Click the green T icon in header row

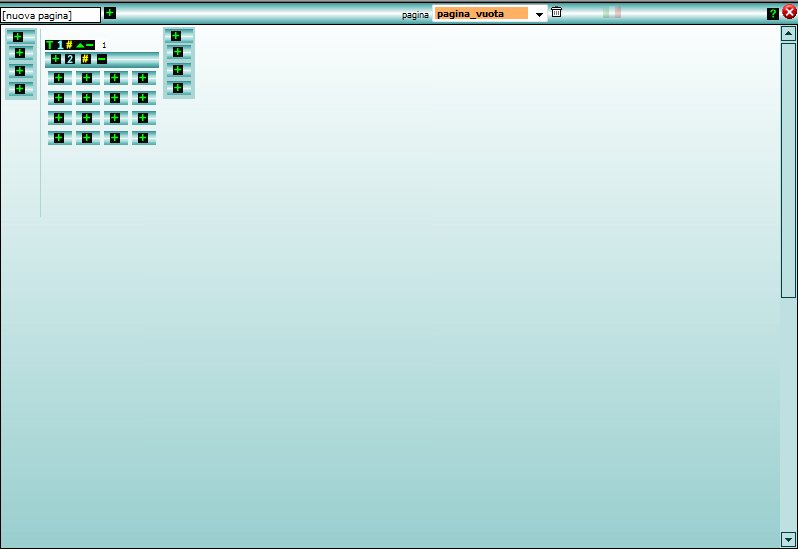[49, 45]
